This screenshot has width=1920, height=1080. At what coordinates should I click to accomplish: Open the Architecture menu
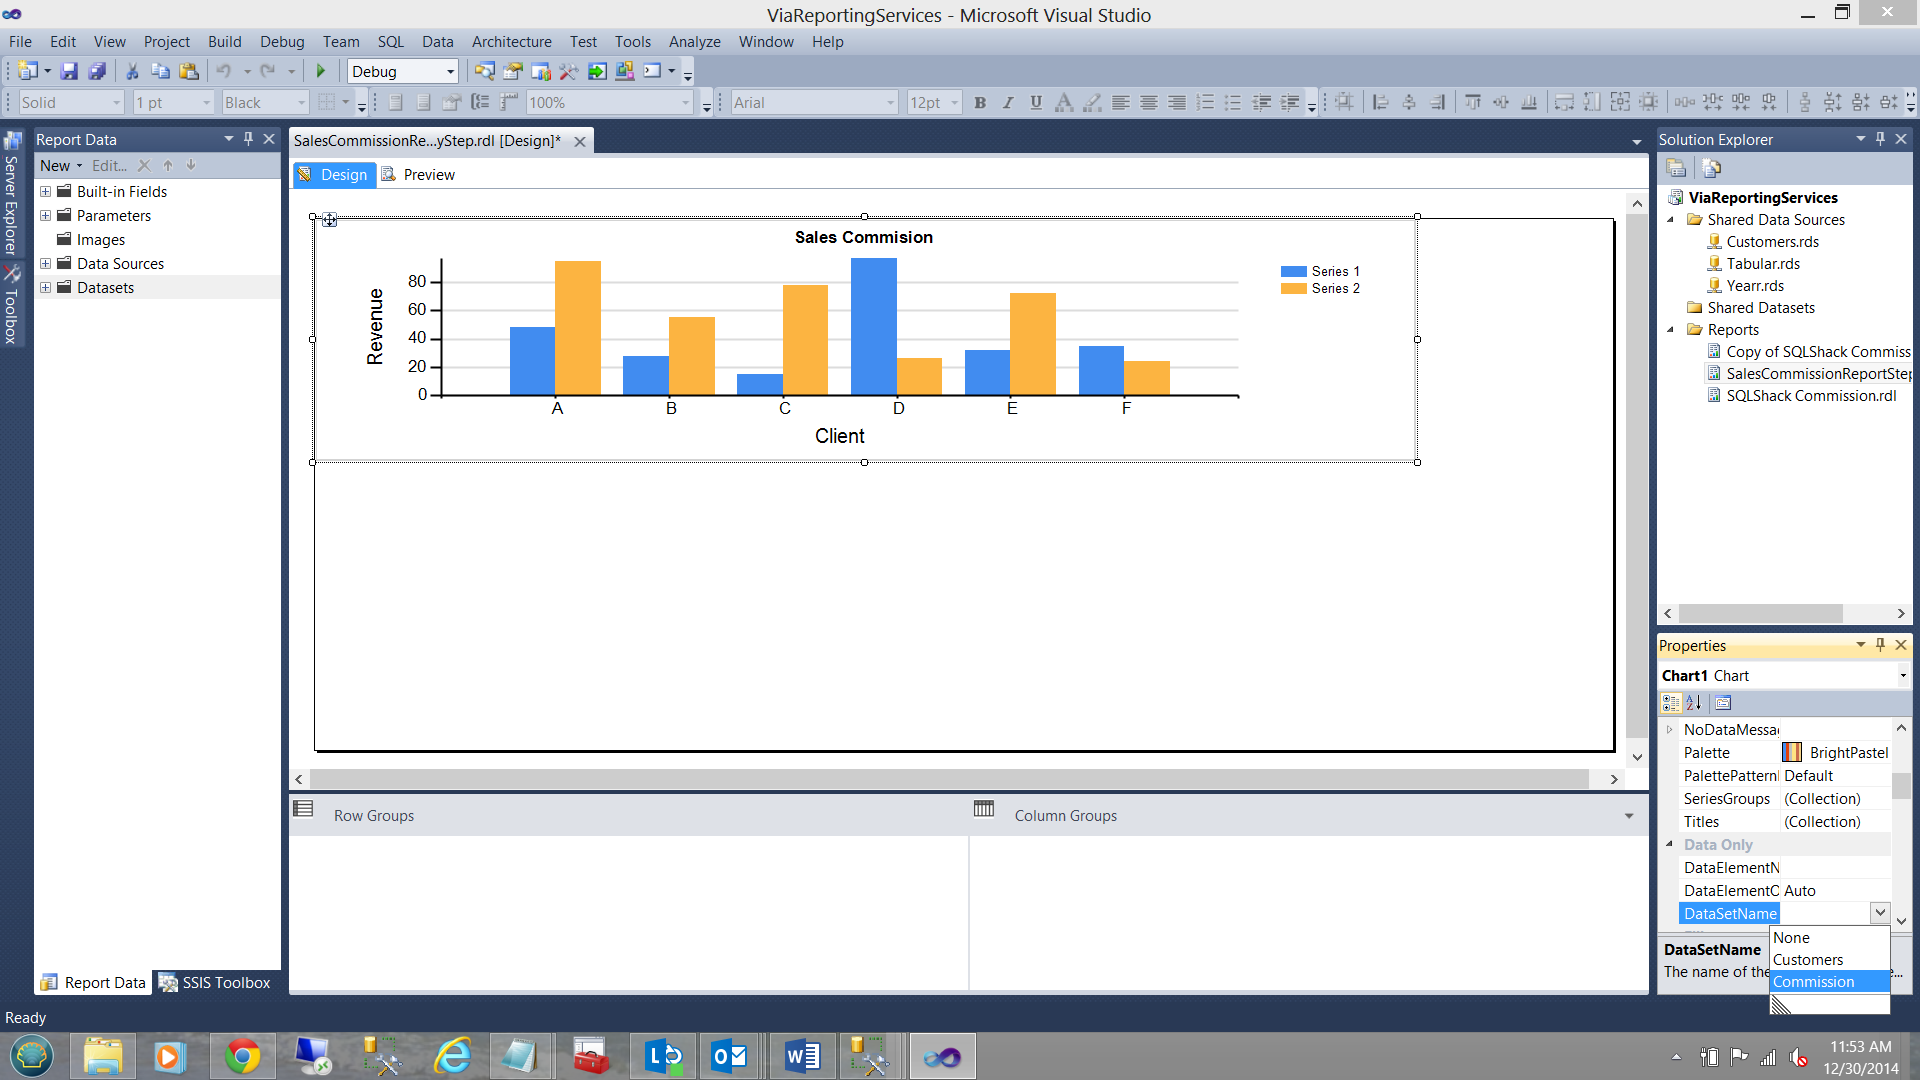point(511,42)
